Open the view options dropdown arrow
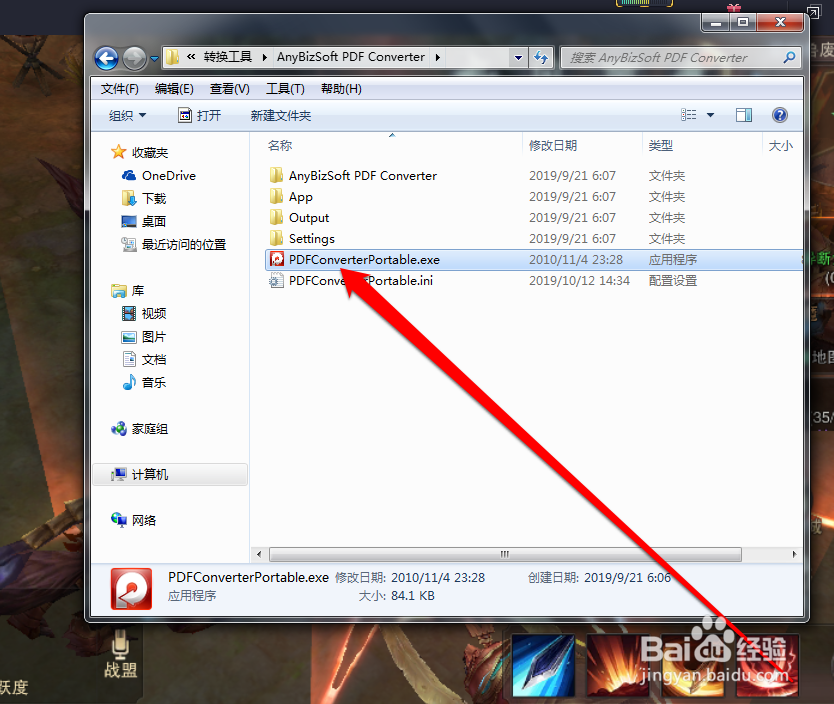This screenshot has height=704, width=834. pos(710,115)
